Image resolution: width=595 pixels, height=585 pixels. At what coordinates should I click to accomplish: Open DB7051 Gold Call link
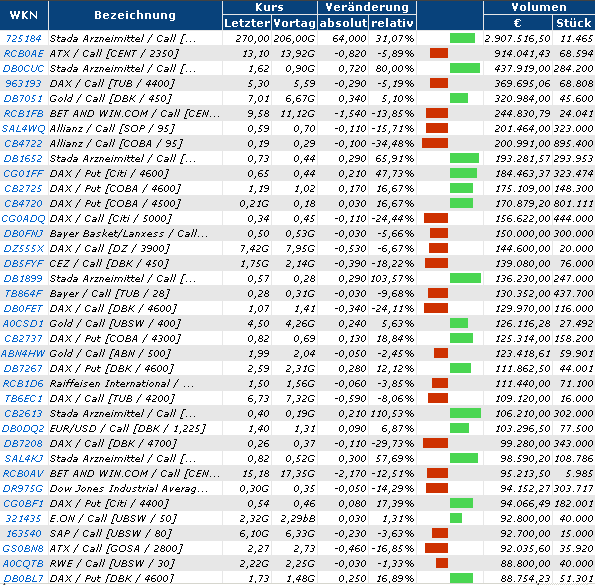pos(24,99)
